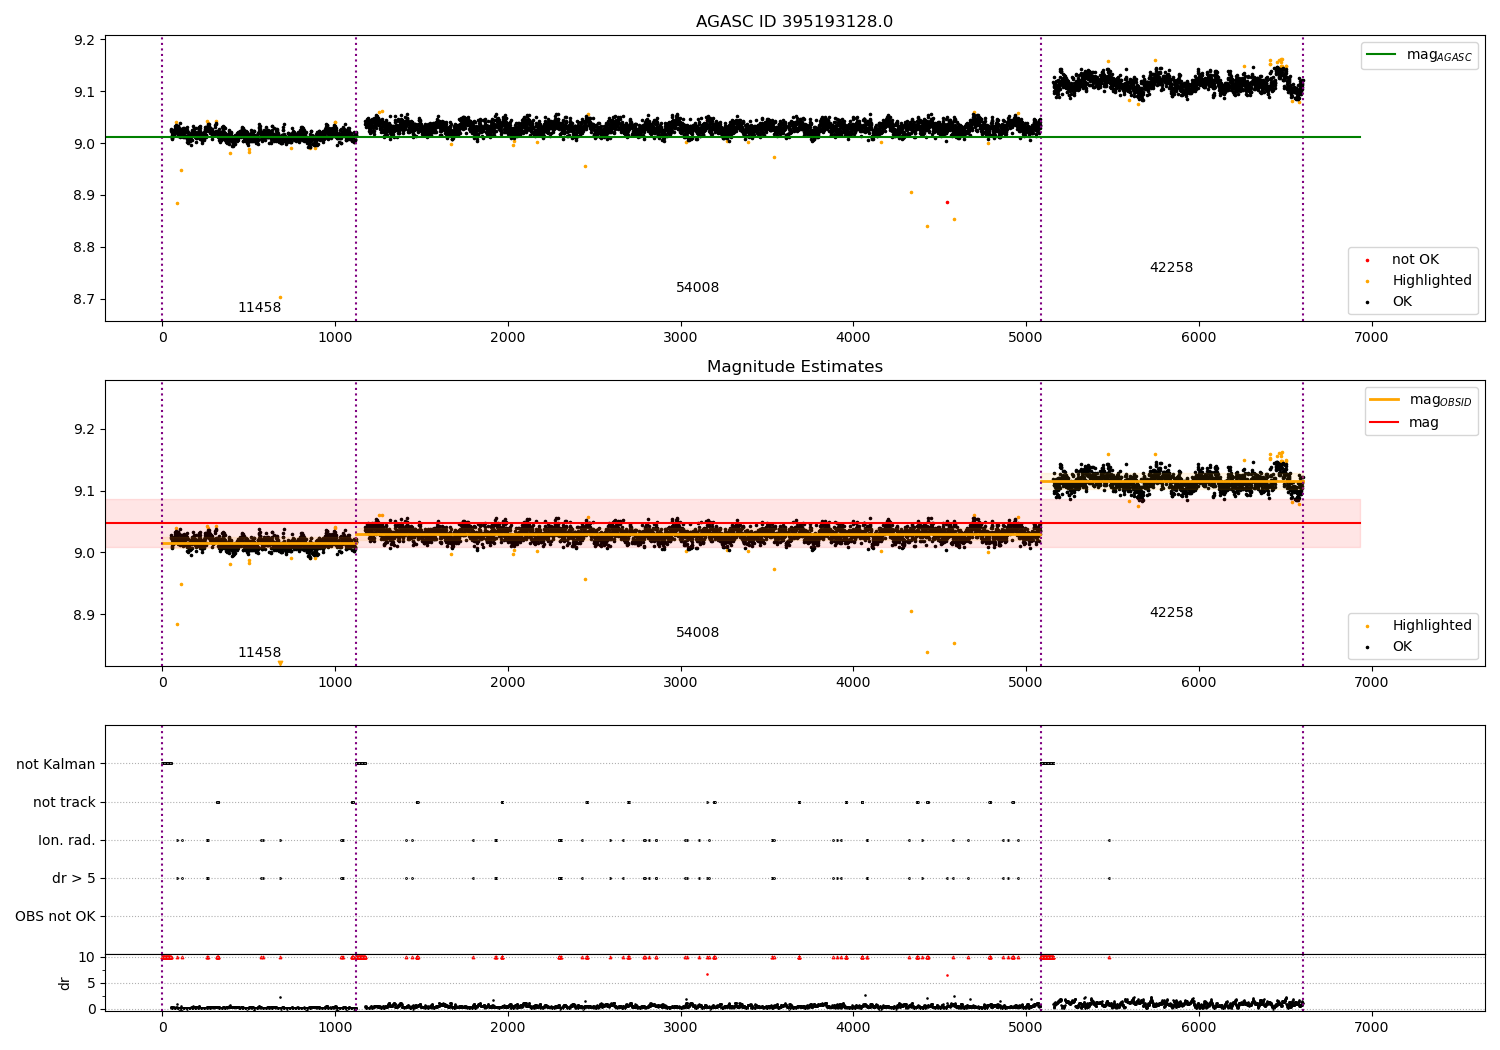Click y-tick 8.9 on Magnitude Estimates plot

[x=84, y=615]
